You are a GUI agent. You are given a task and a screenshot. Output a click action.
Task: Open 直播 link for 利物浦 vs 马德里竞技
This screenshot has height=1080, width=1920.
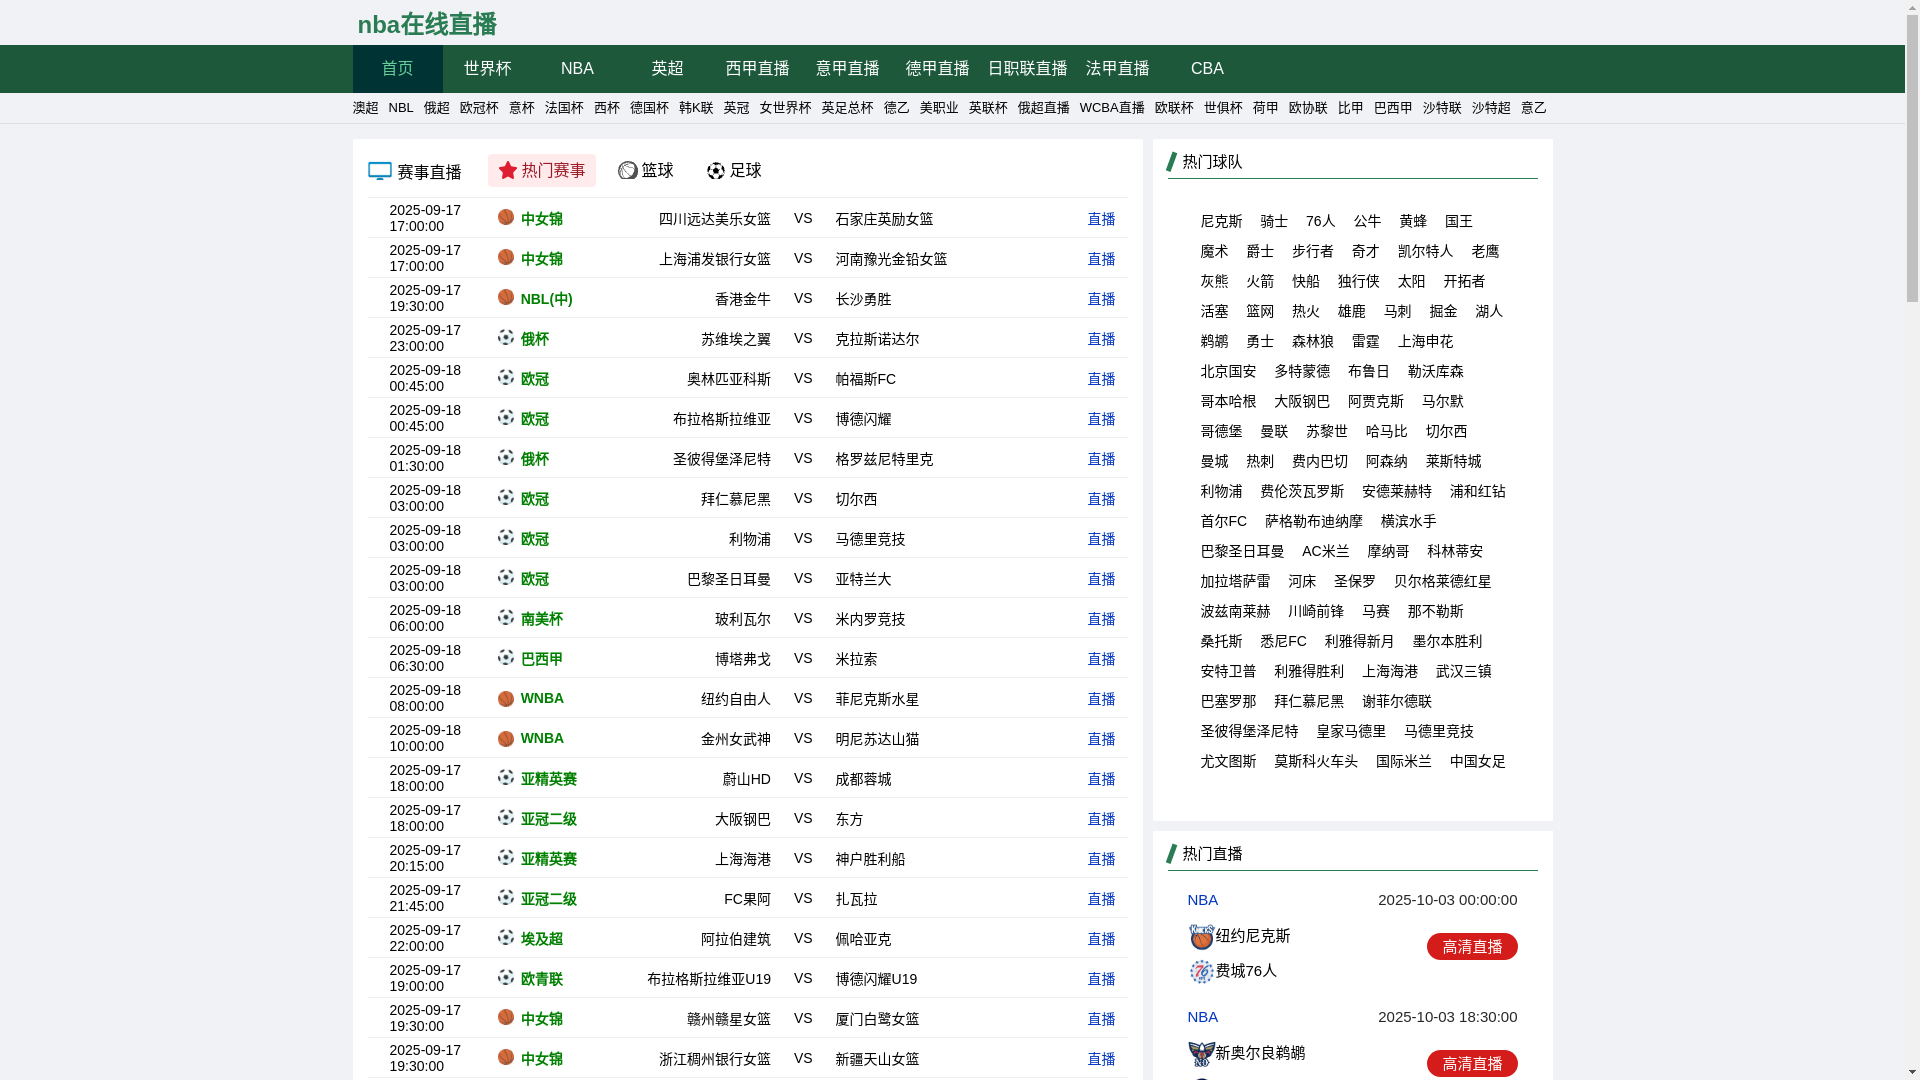click(1101, 539)
